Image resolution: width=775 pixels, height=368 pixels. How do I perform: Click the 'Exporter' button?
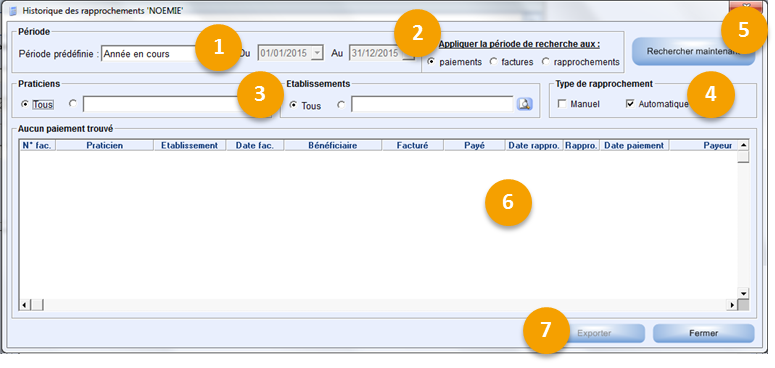pos(594,333)
